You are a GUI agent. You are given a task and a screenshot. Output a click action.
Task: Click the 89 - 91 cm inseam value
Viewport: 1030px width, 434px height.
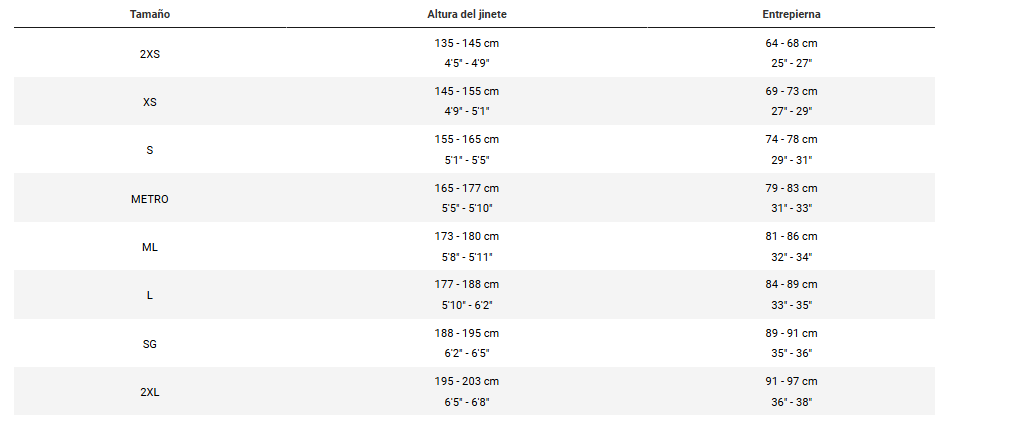coord(791,333)
